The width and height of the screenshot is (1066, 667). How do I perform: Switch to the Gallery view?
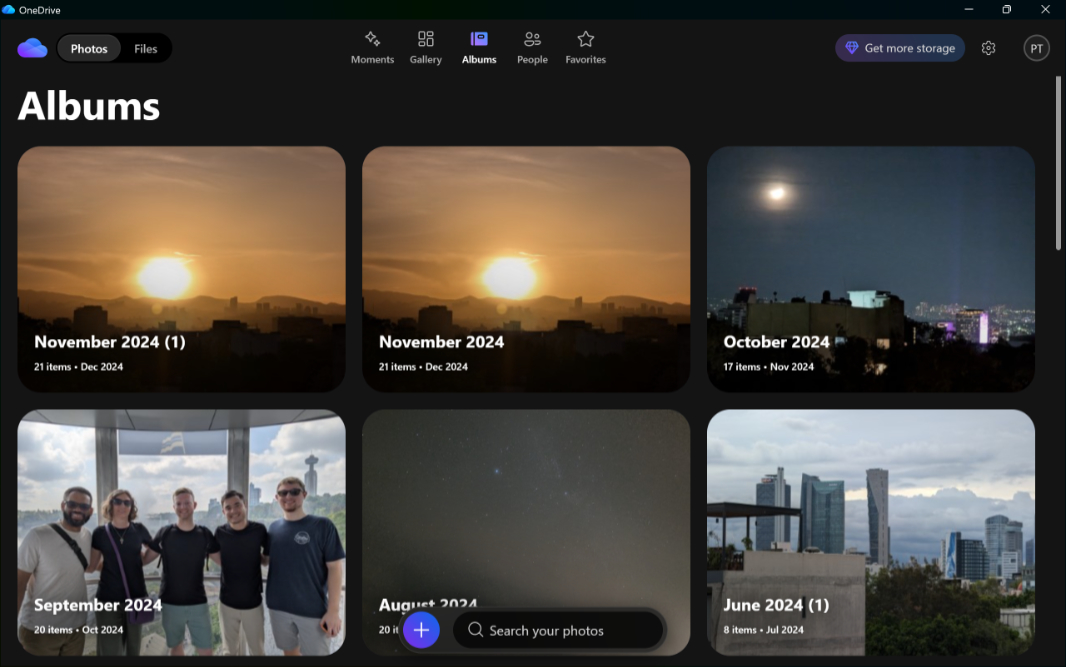pyautogui.click(x=425, y=40)
